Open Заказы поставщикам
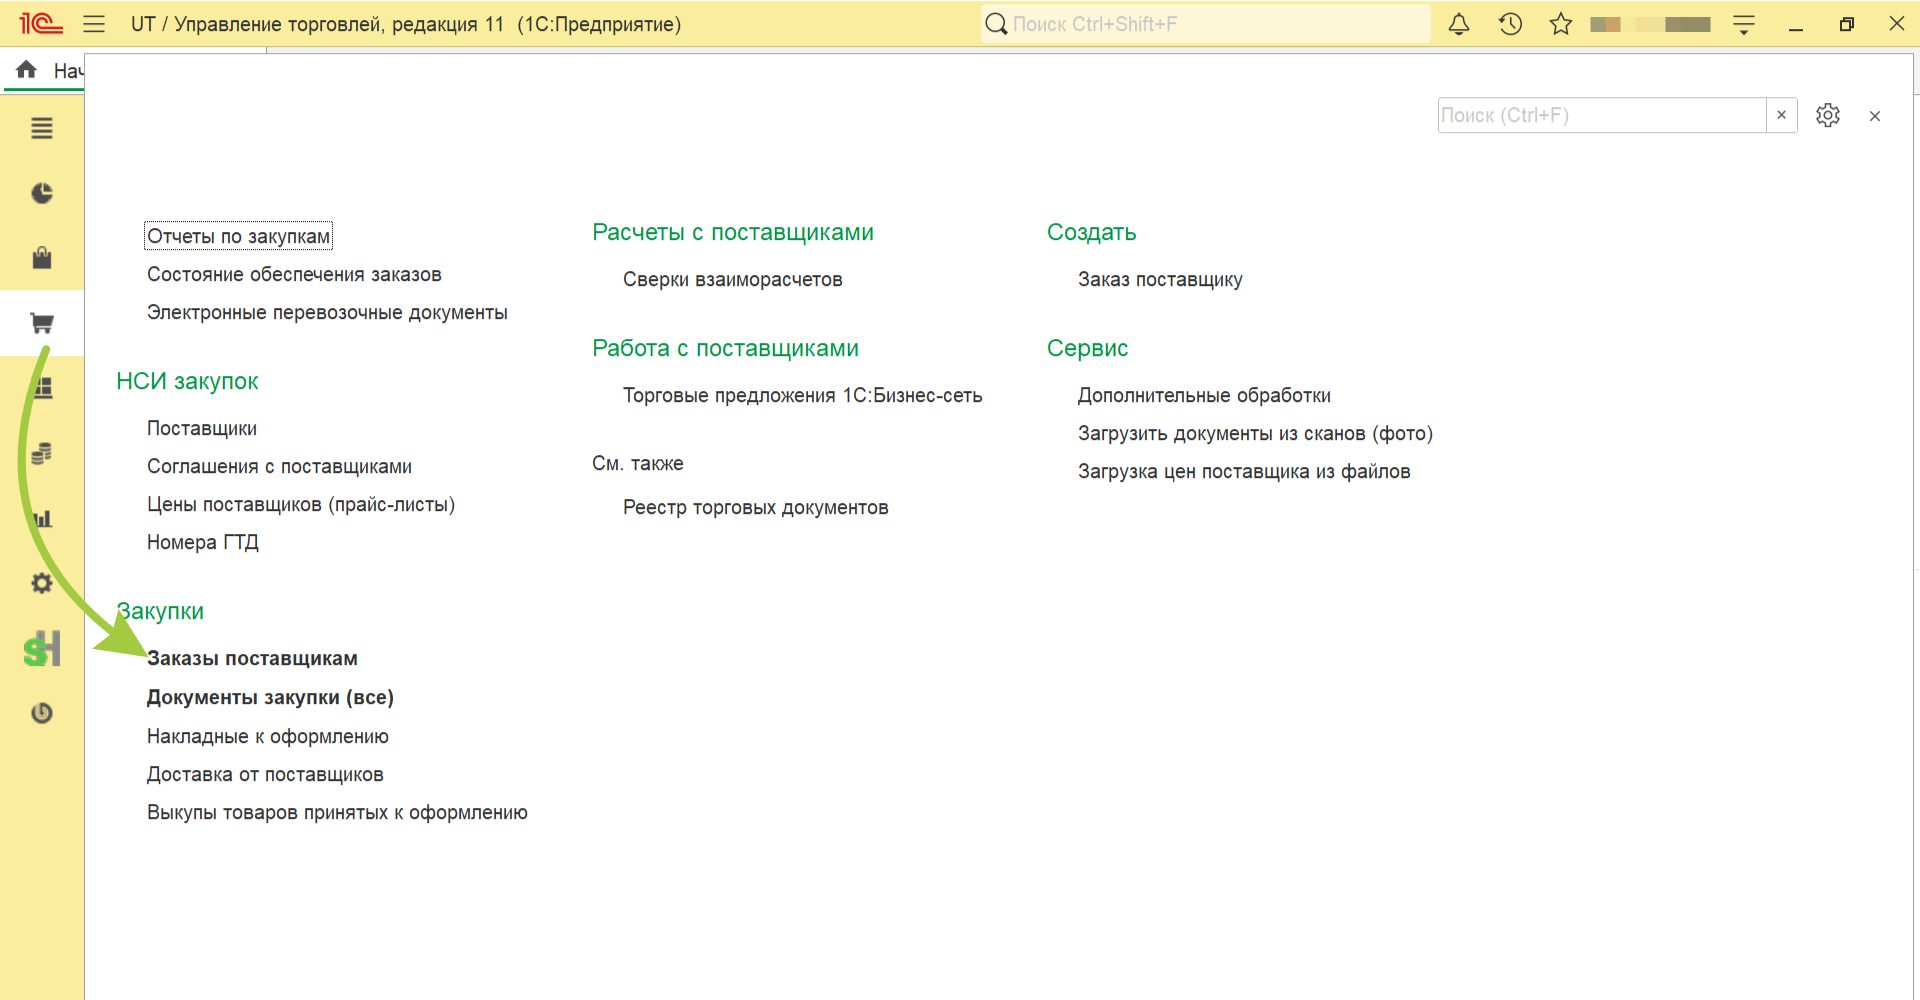The width and height of the screenshot is (1920, 1000). (x=252, y=658)
